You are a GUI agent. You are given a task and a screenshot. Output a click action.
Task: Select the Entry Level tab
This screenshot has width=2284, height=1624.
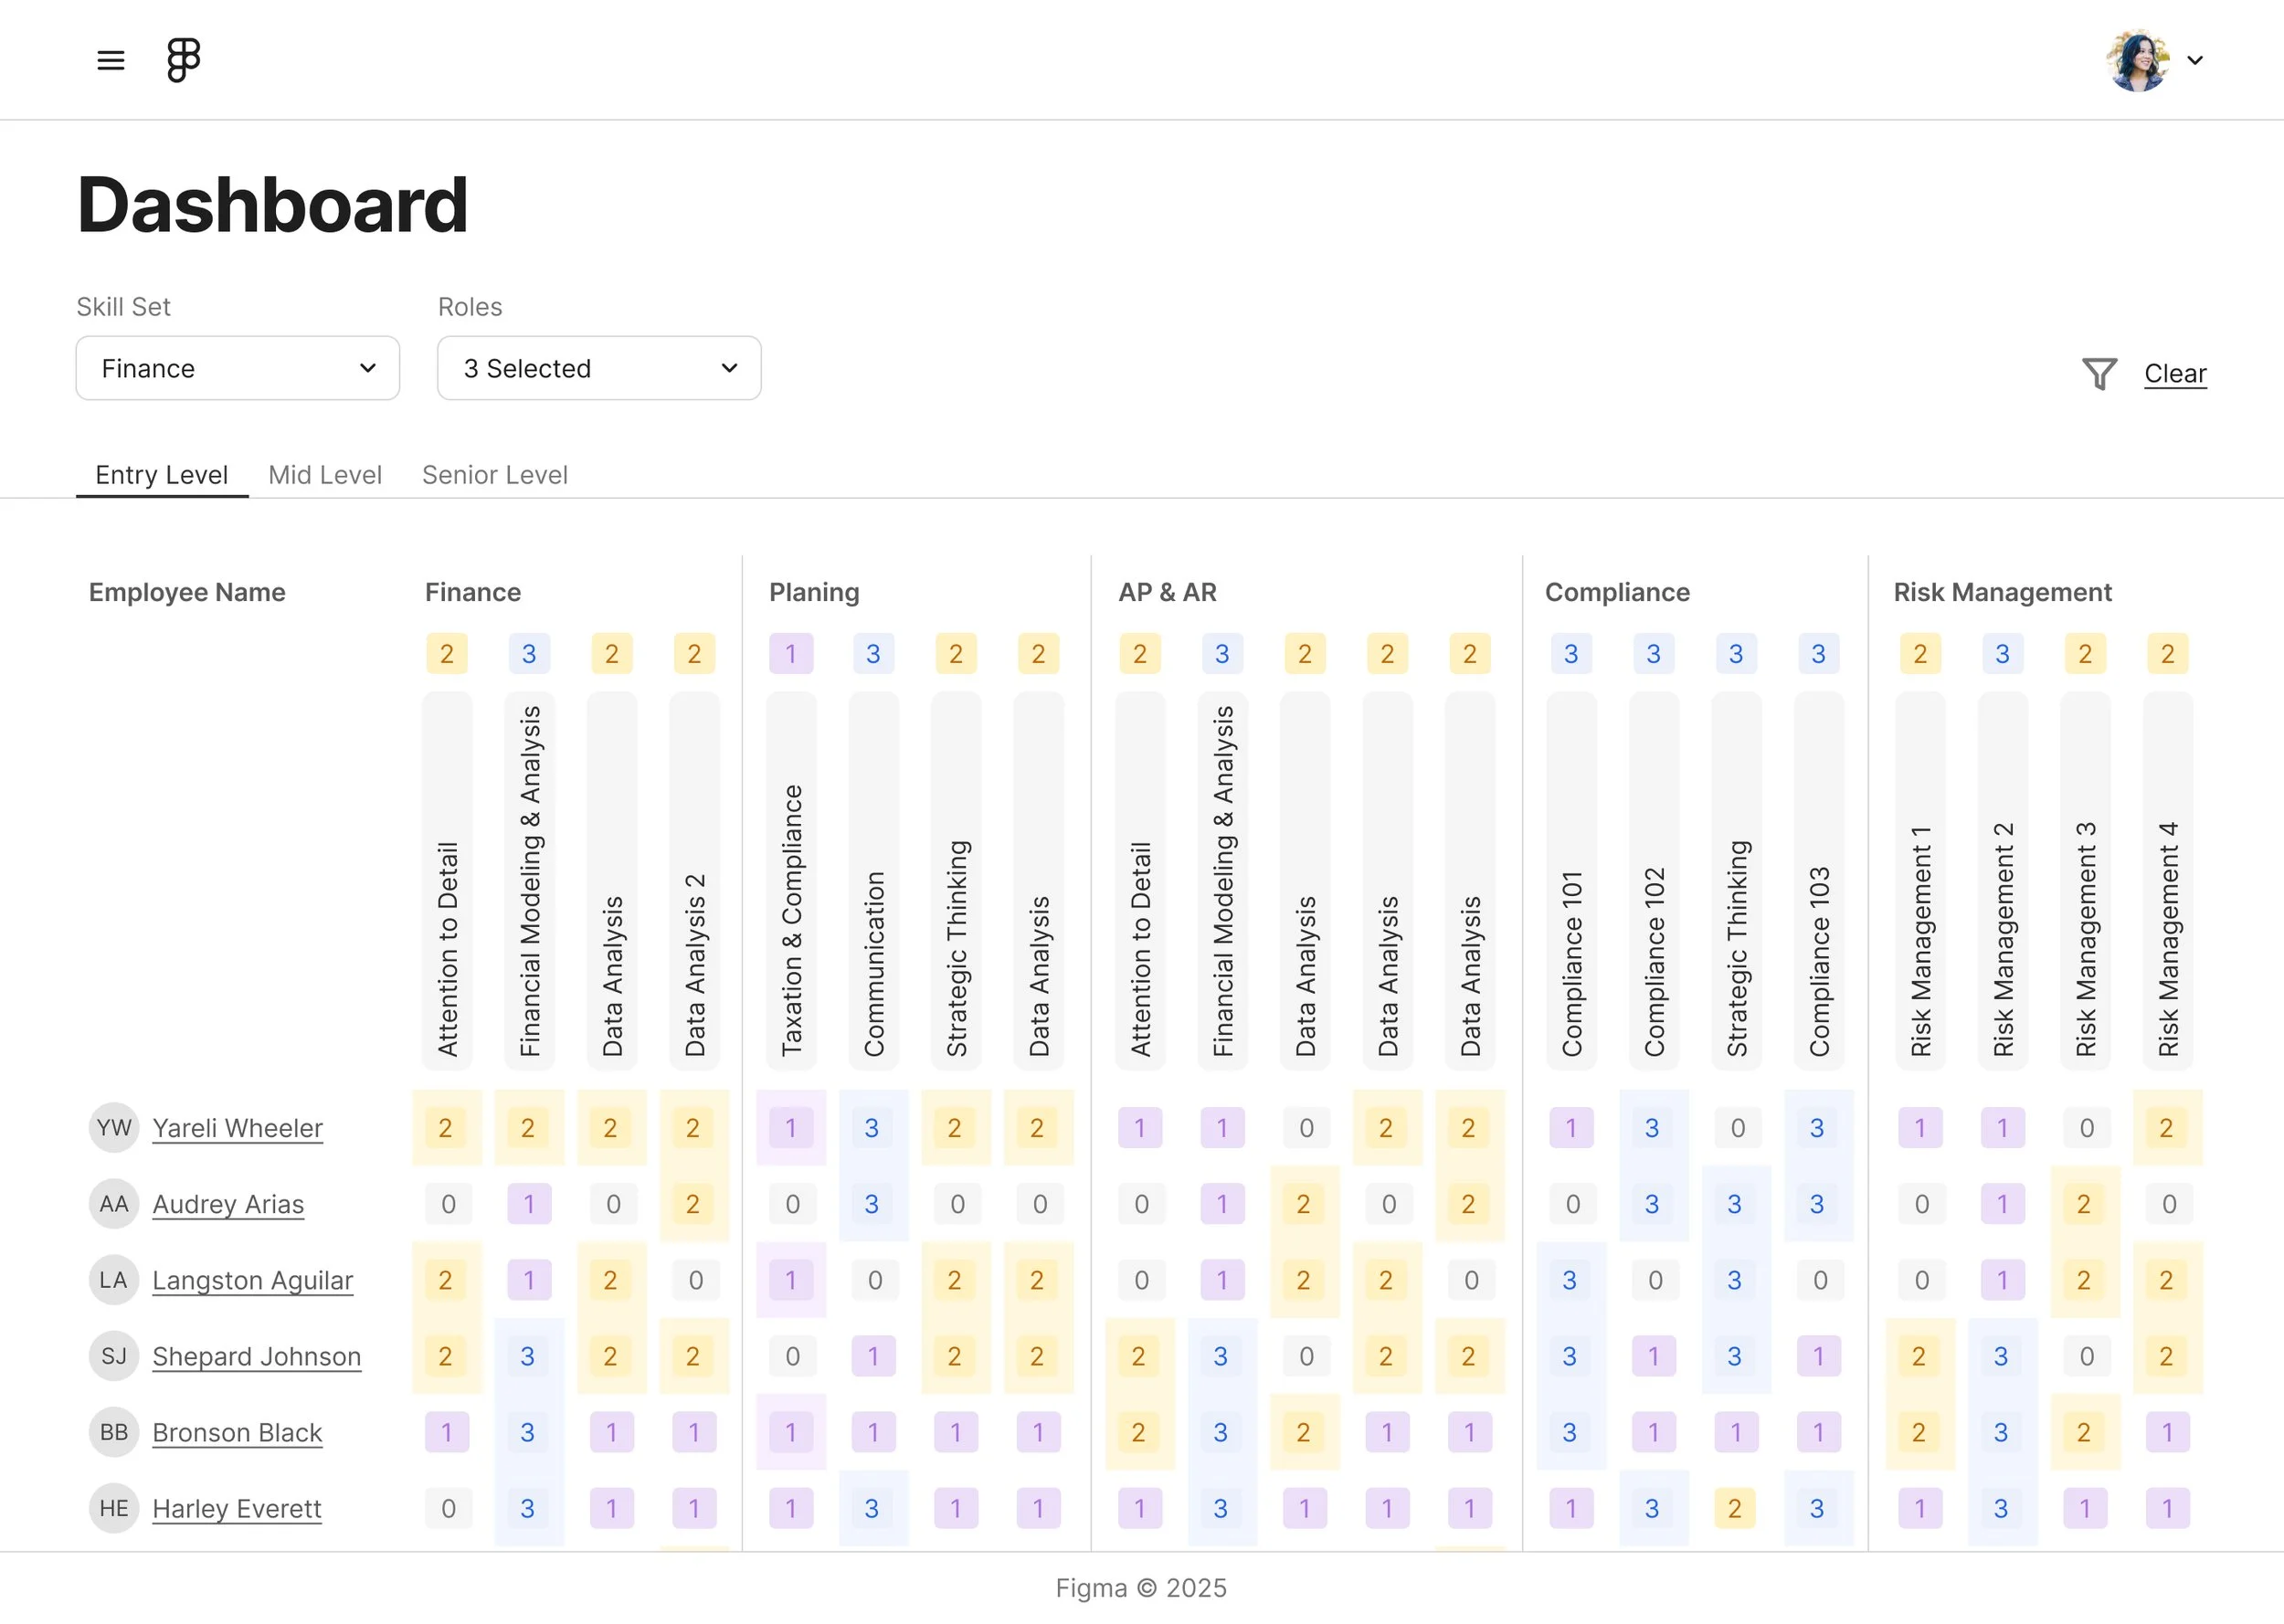(162, 475)
